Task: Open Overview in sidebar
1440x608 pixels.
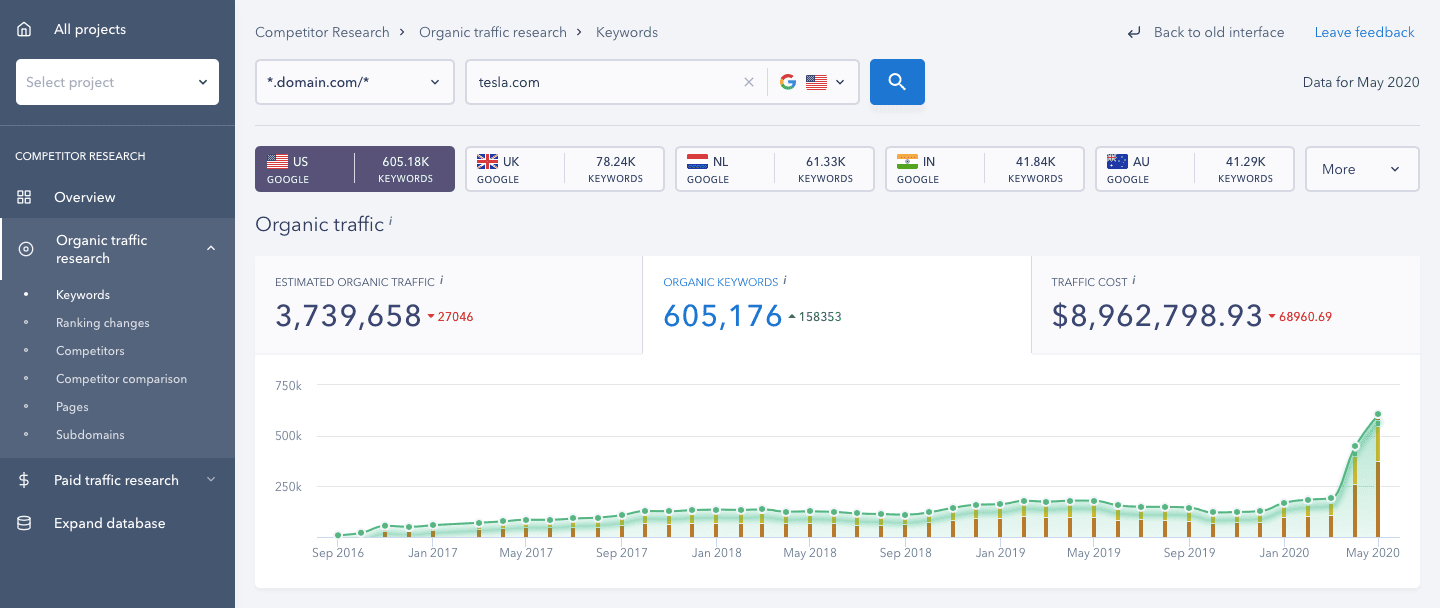Action: [x=85, y=197]
